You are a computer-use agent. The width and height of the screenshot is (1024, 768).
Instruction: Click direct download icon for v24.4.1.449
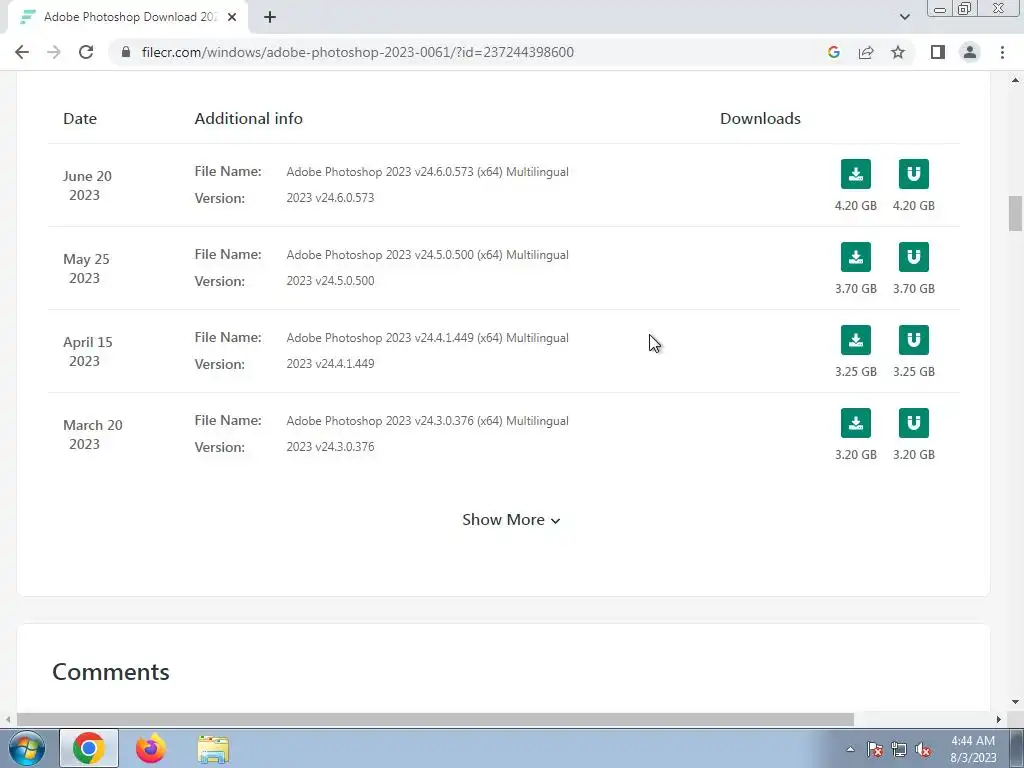point(856,340)
